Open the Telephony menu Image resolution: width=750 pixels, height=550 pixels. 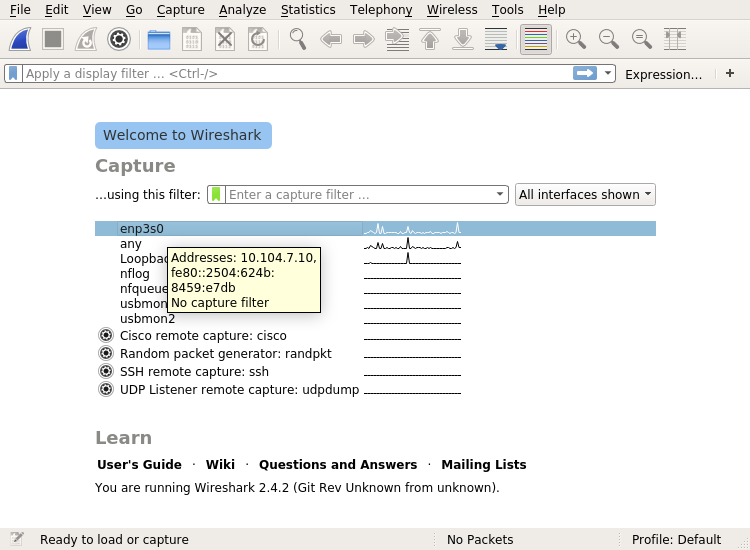tap(381, 10)
